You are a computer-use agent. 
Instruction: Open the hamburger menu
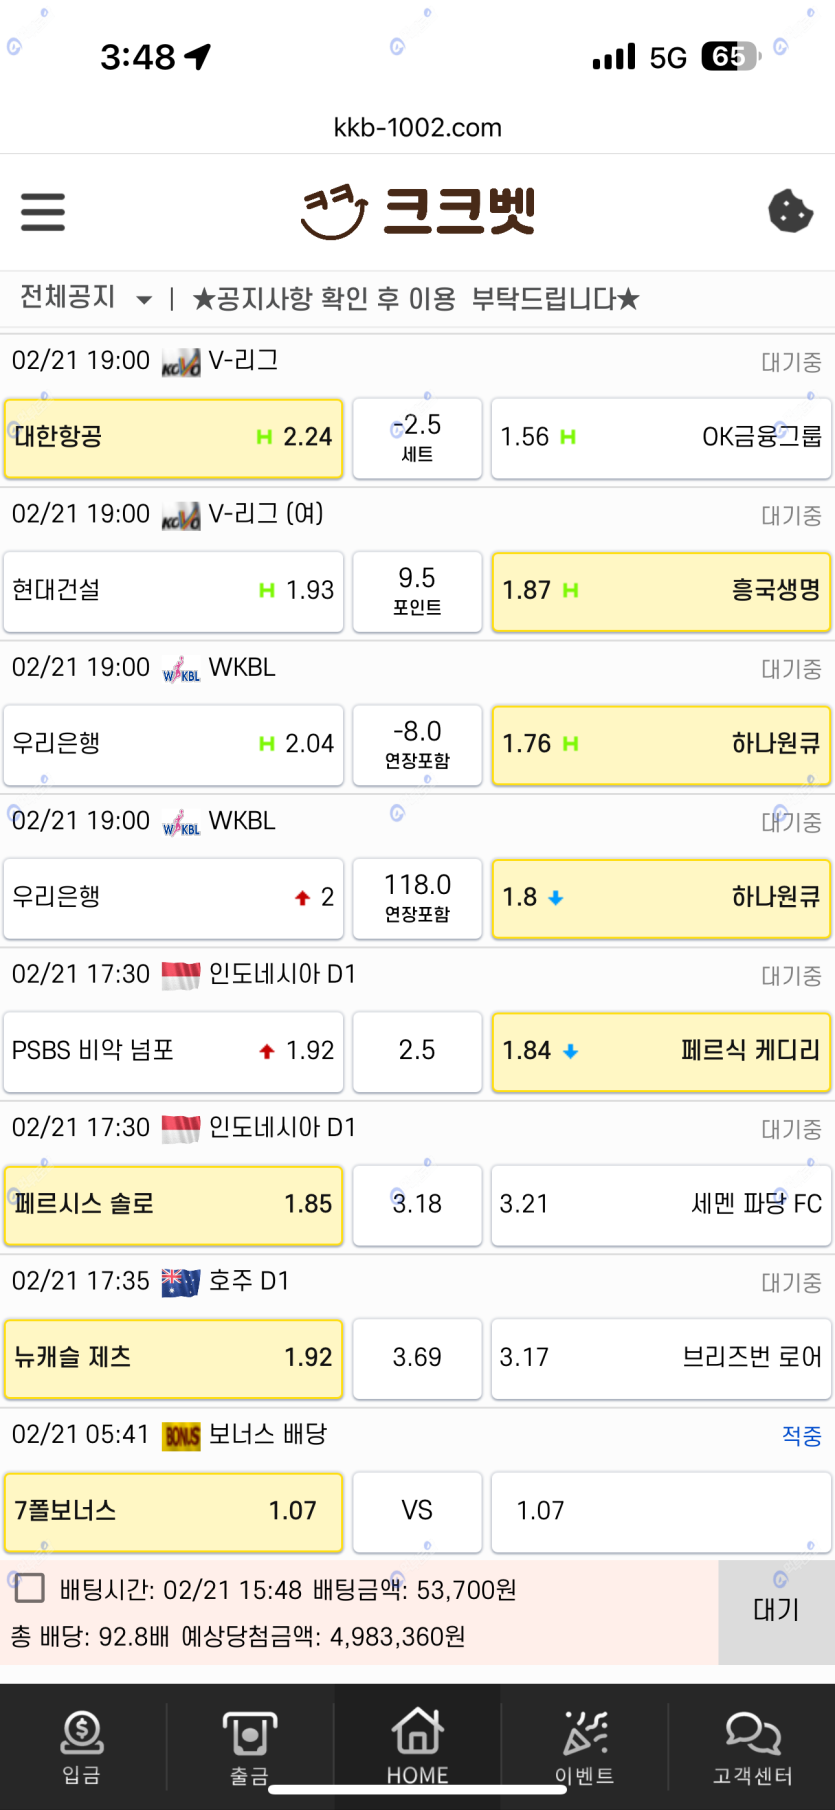[43, 212]
